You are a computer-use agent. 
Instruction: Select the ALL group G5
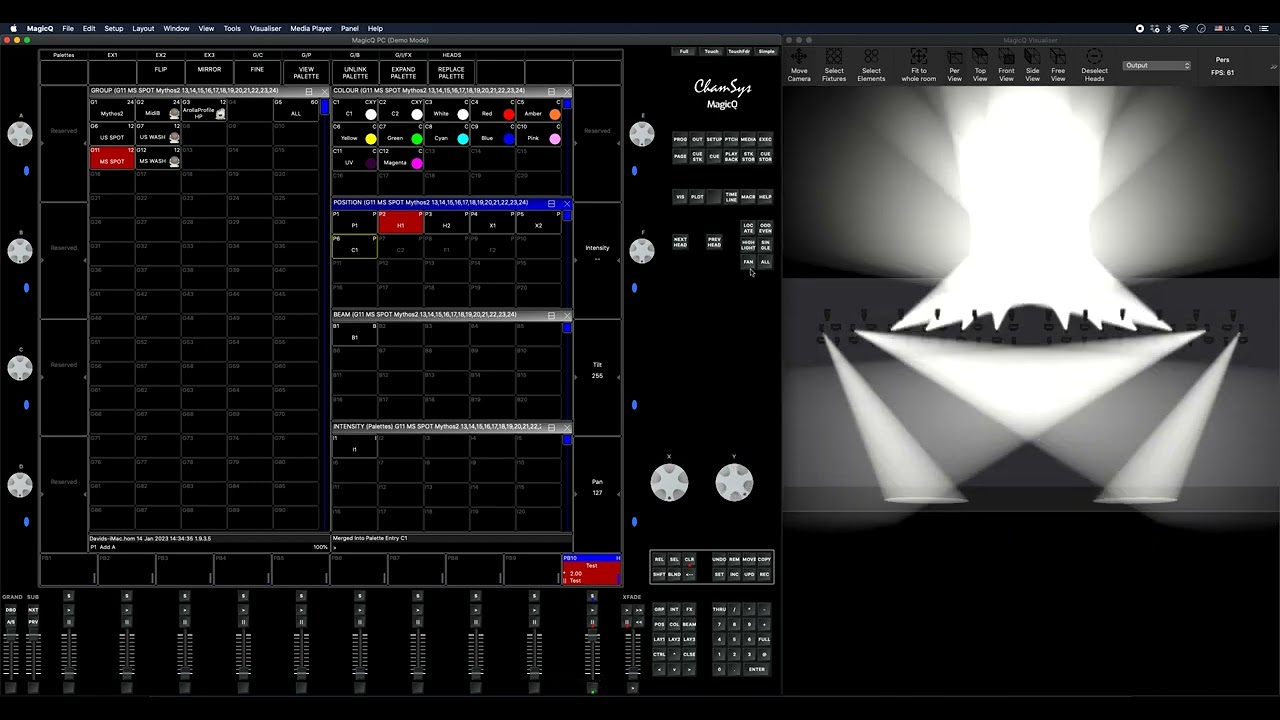(x=297, y=110)
